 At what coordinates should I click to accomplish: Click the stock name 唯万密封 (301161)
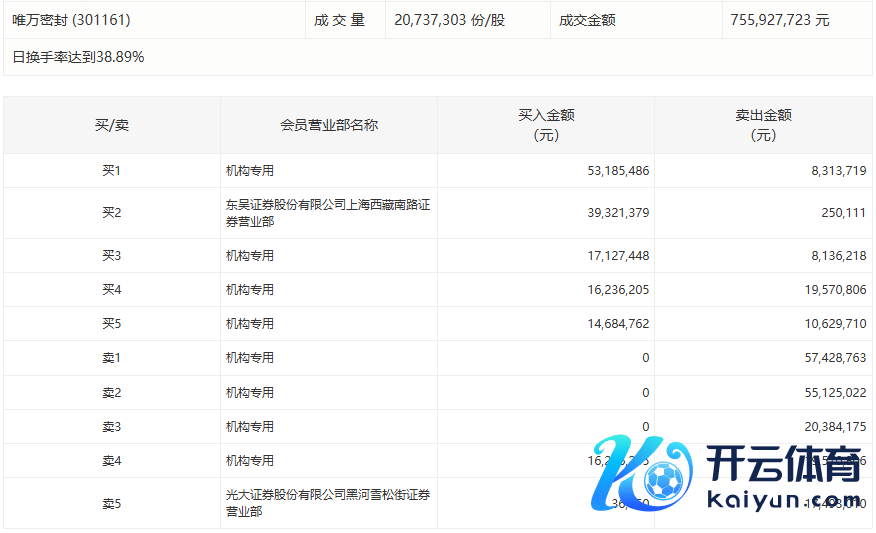71,20
